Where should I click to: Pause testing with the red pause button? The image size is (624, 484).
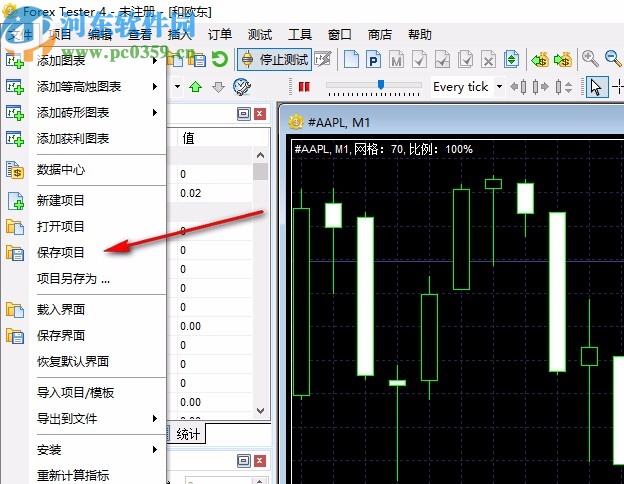coord(304,86)
